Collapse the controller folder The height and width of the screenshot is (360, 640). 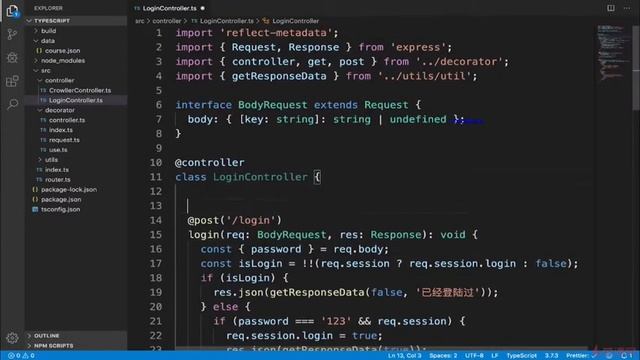point(76,80)
